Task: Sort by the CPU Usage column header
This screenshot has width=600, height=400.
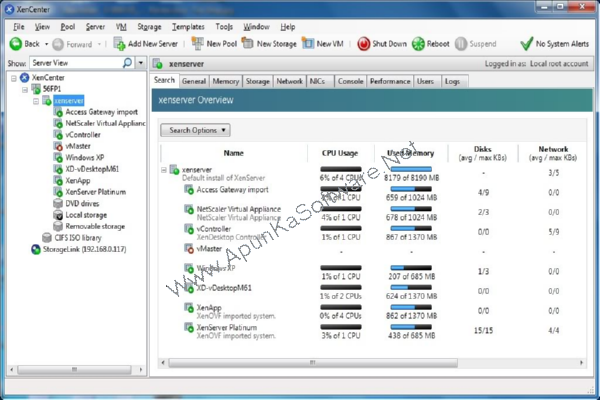Action: (340, 153)
